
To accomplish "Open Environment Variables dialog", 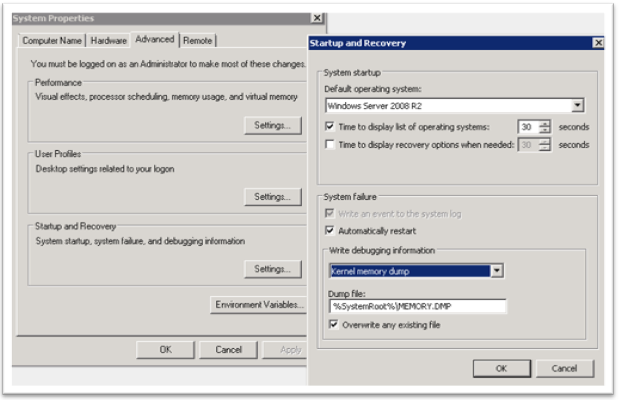I will point(259,305).
